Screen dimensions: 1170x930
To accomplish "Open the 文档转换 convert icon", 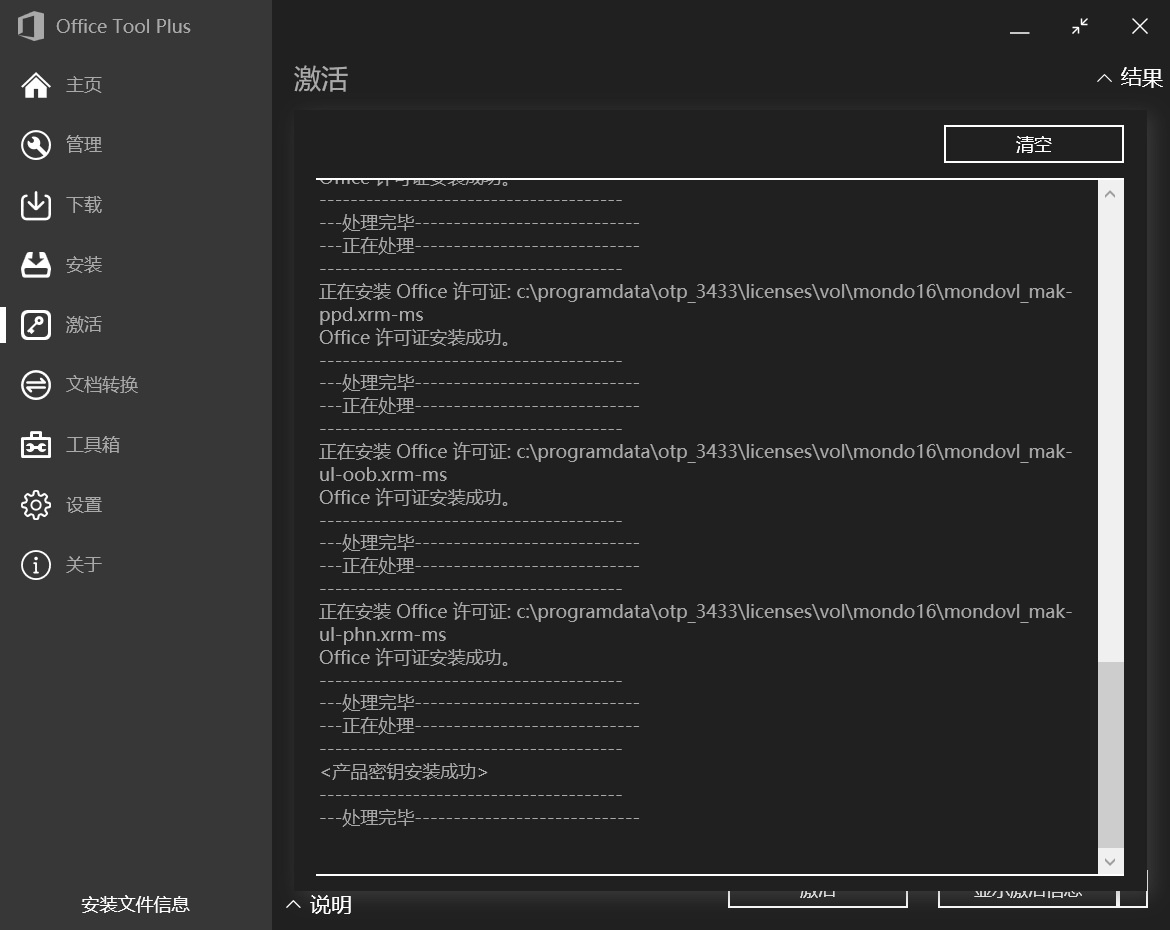I will tap(36, 384).
